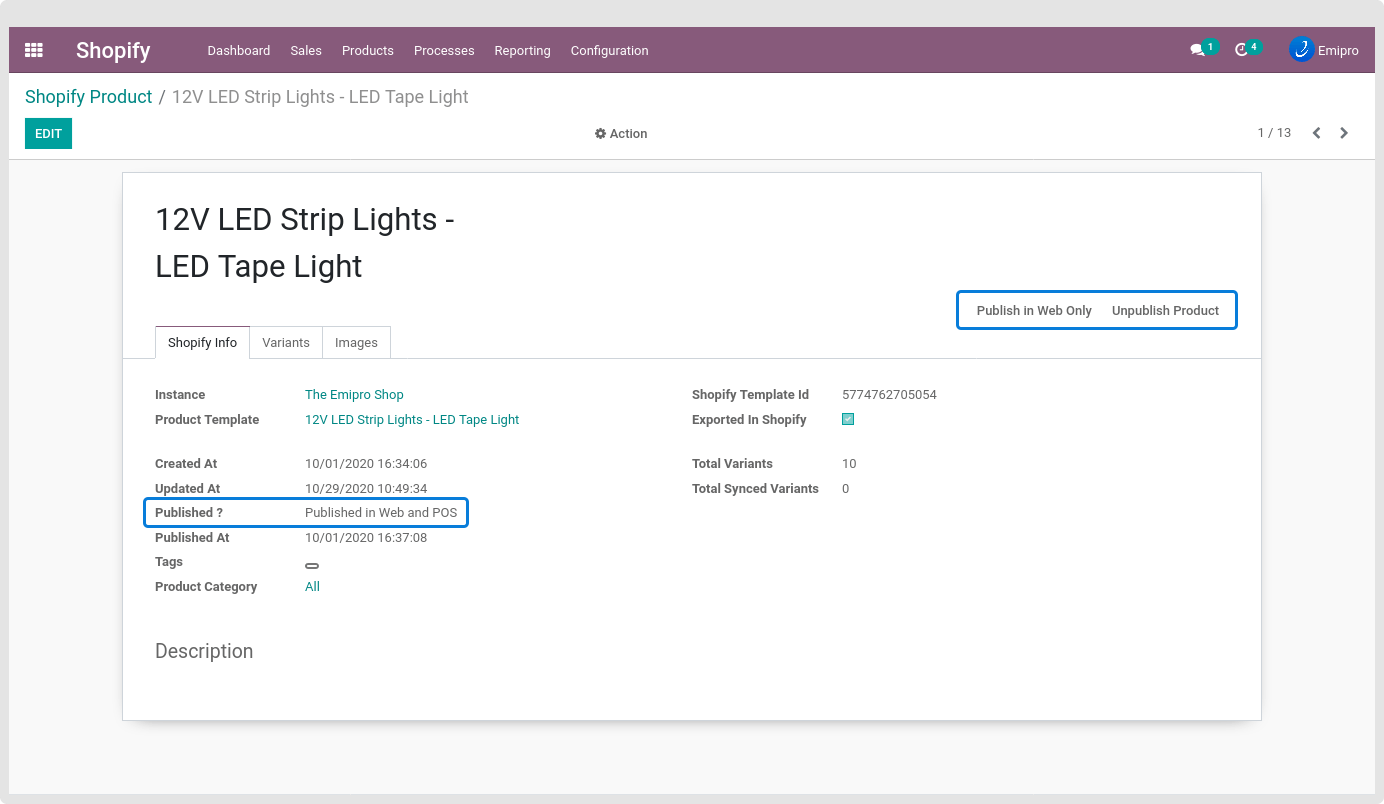
Task: Open the Product Template link
Action: pyautogui.click(x=412, y=420)
